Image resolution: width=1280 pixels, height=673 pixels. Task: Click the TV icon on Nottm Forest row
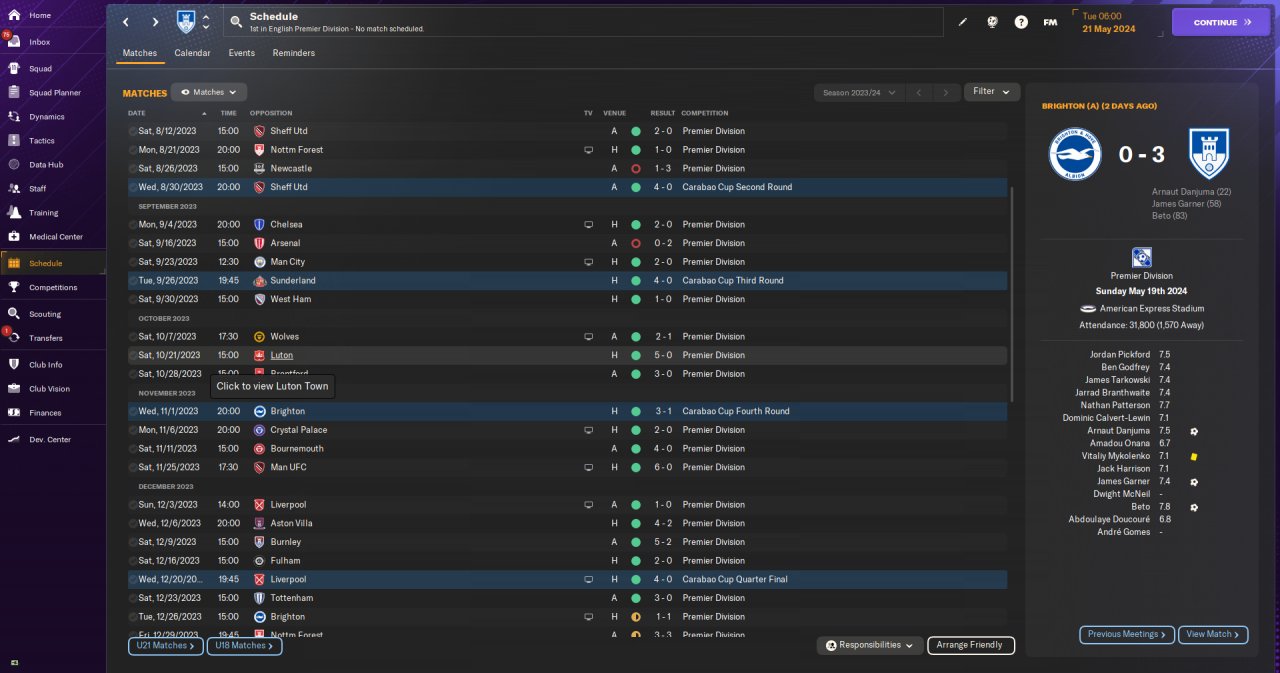coord(588,150)
